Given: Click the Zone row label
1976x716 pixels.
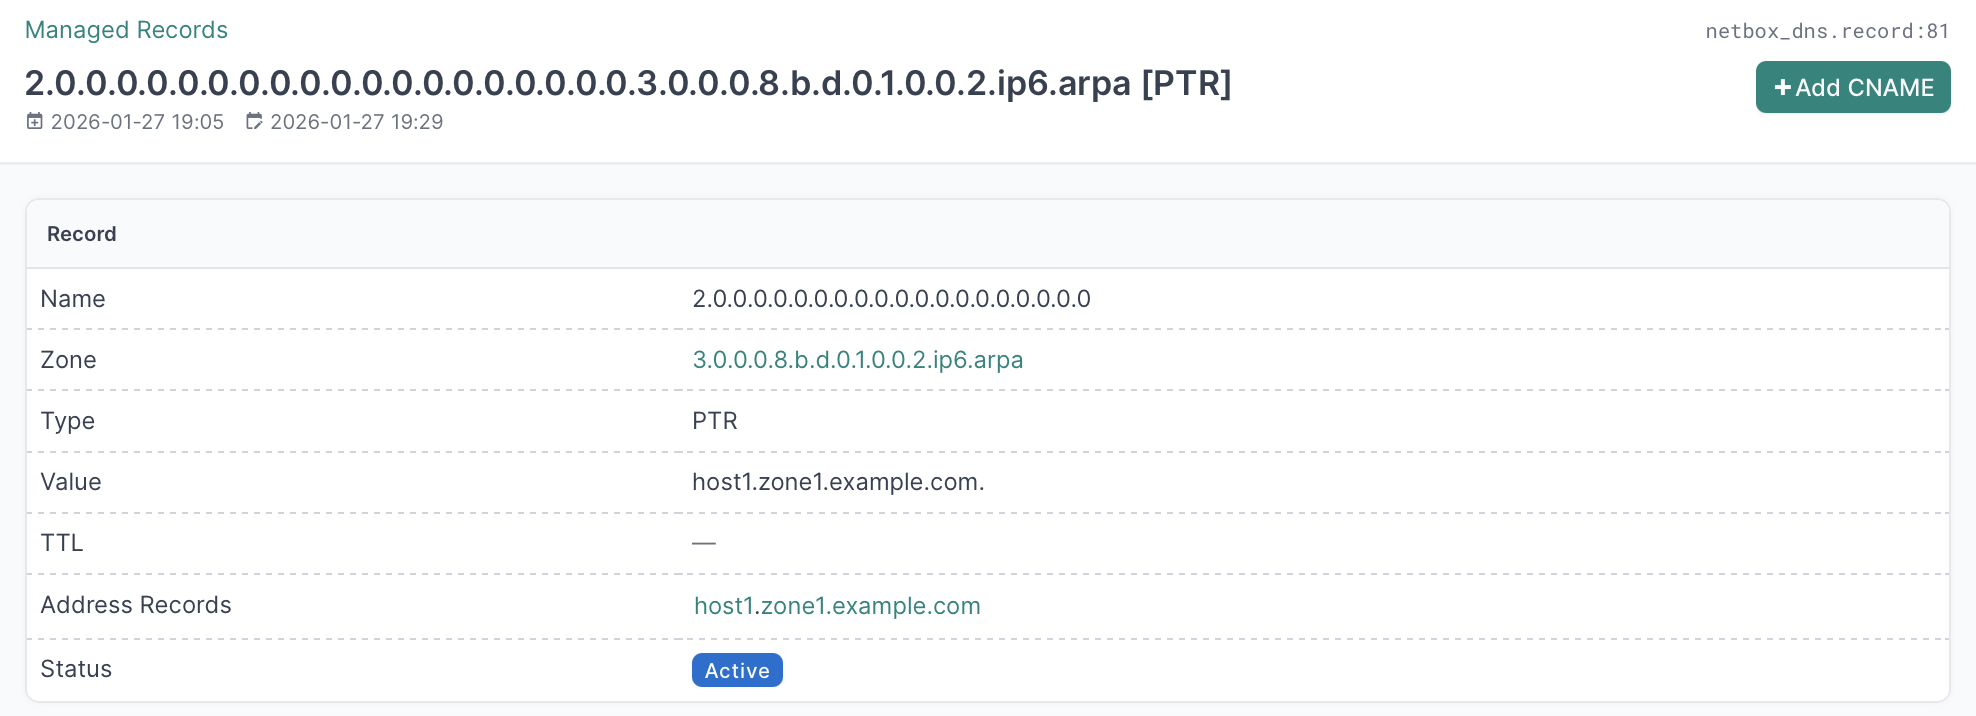Looking at the screenshot, I should tap(68, 360).
